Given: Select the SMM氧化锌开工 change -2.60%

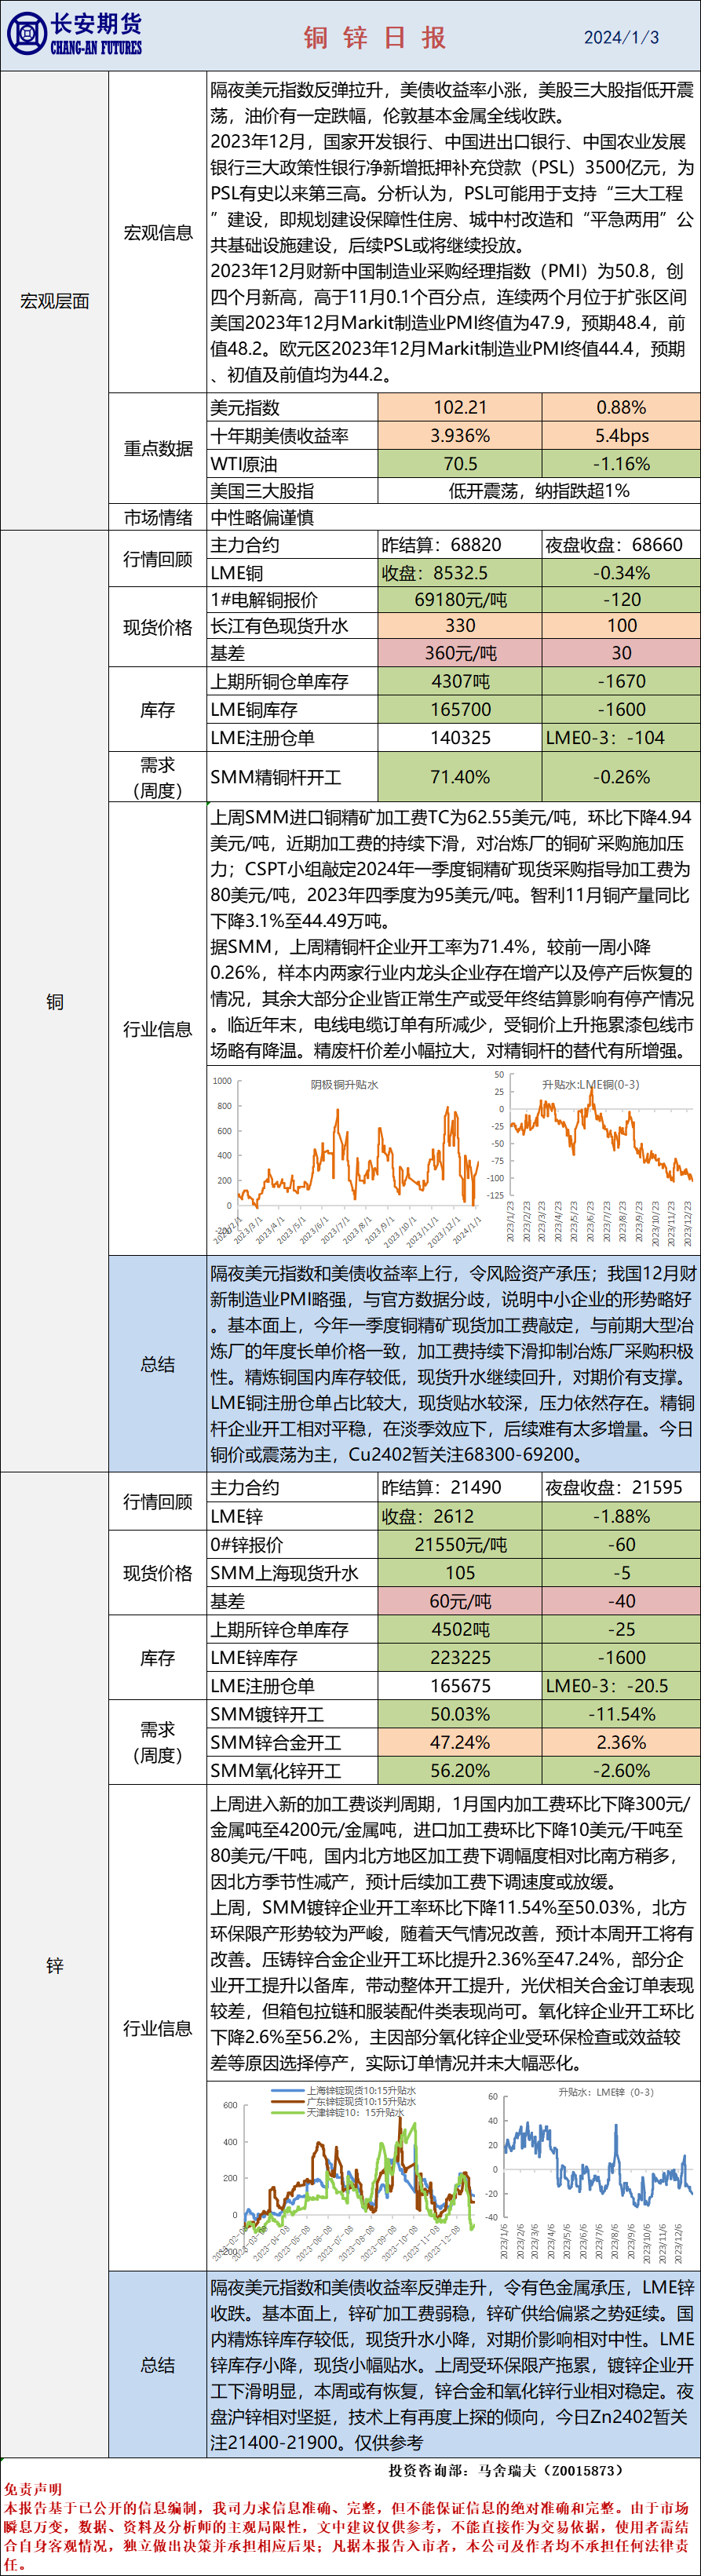Looking at the screenshot, I should coord(621,1770).
